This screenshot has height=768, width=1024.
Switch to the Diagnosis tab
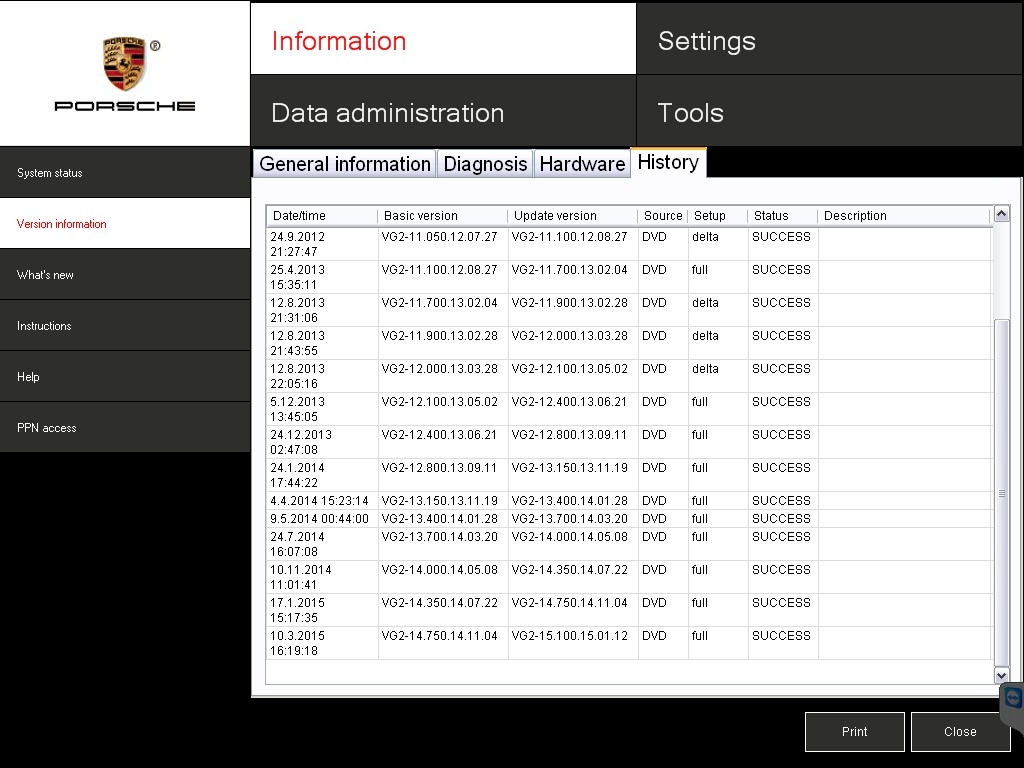485,164
